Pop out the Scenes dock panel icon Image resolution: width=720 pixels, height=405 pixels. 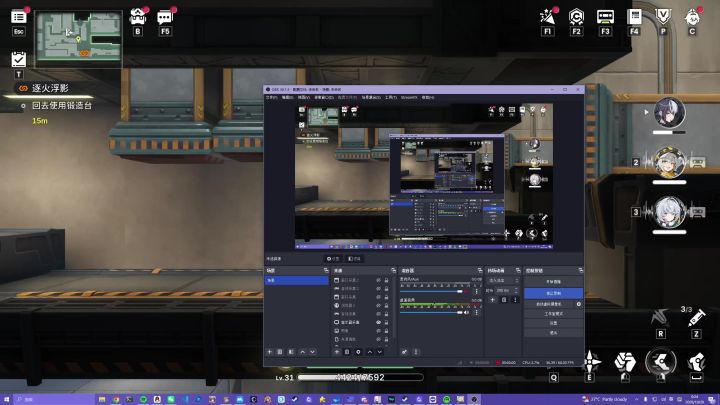326,270
